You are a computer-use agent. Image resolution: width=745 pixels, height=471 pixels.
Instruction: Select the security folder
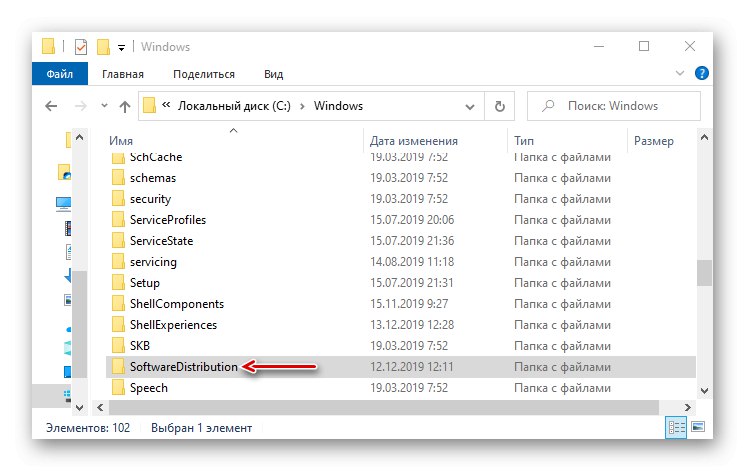coord(401,199)
